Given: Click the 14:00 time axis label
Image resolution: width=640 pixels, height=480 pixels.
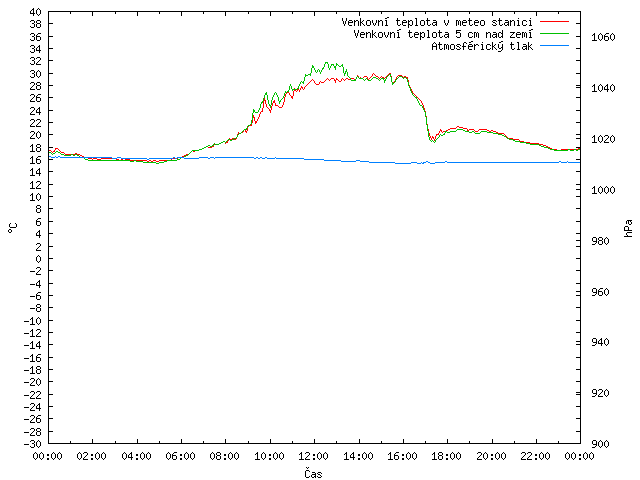Looking at the screenshot, I should point(358,456).
